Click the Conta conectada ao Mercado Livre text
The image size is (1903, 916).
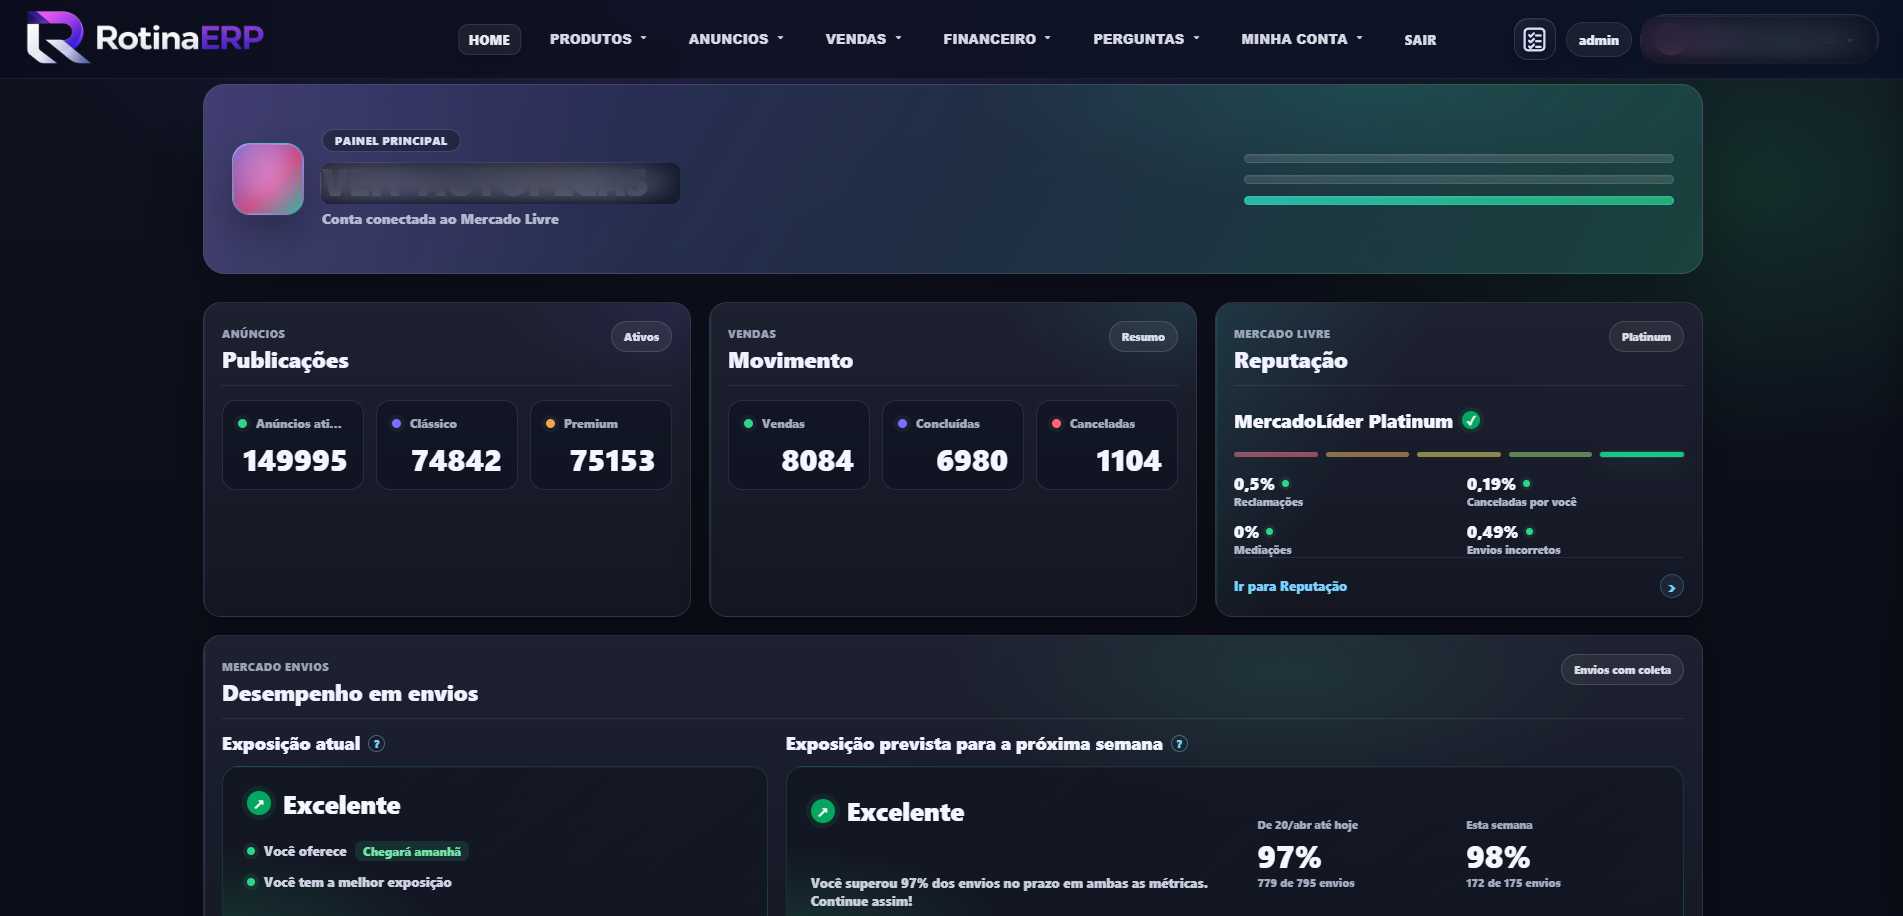(440, 219)
